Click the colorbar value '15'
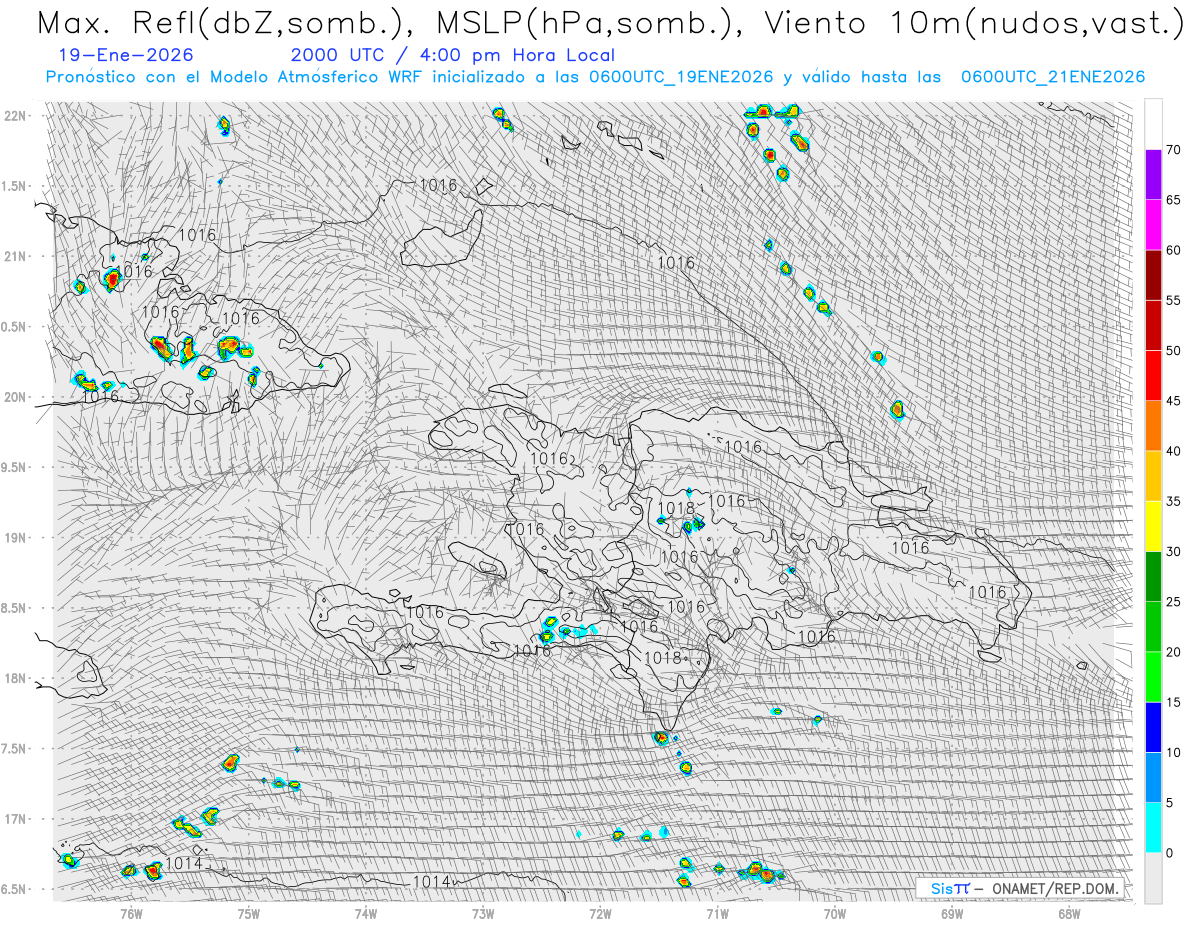1200x927 pixels. tap(1175, 702)
